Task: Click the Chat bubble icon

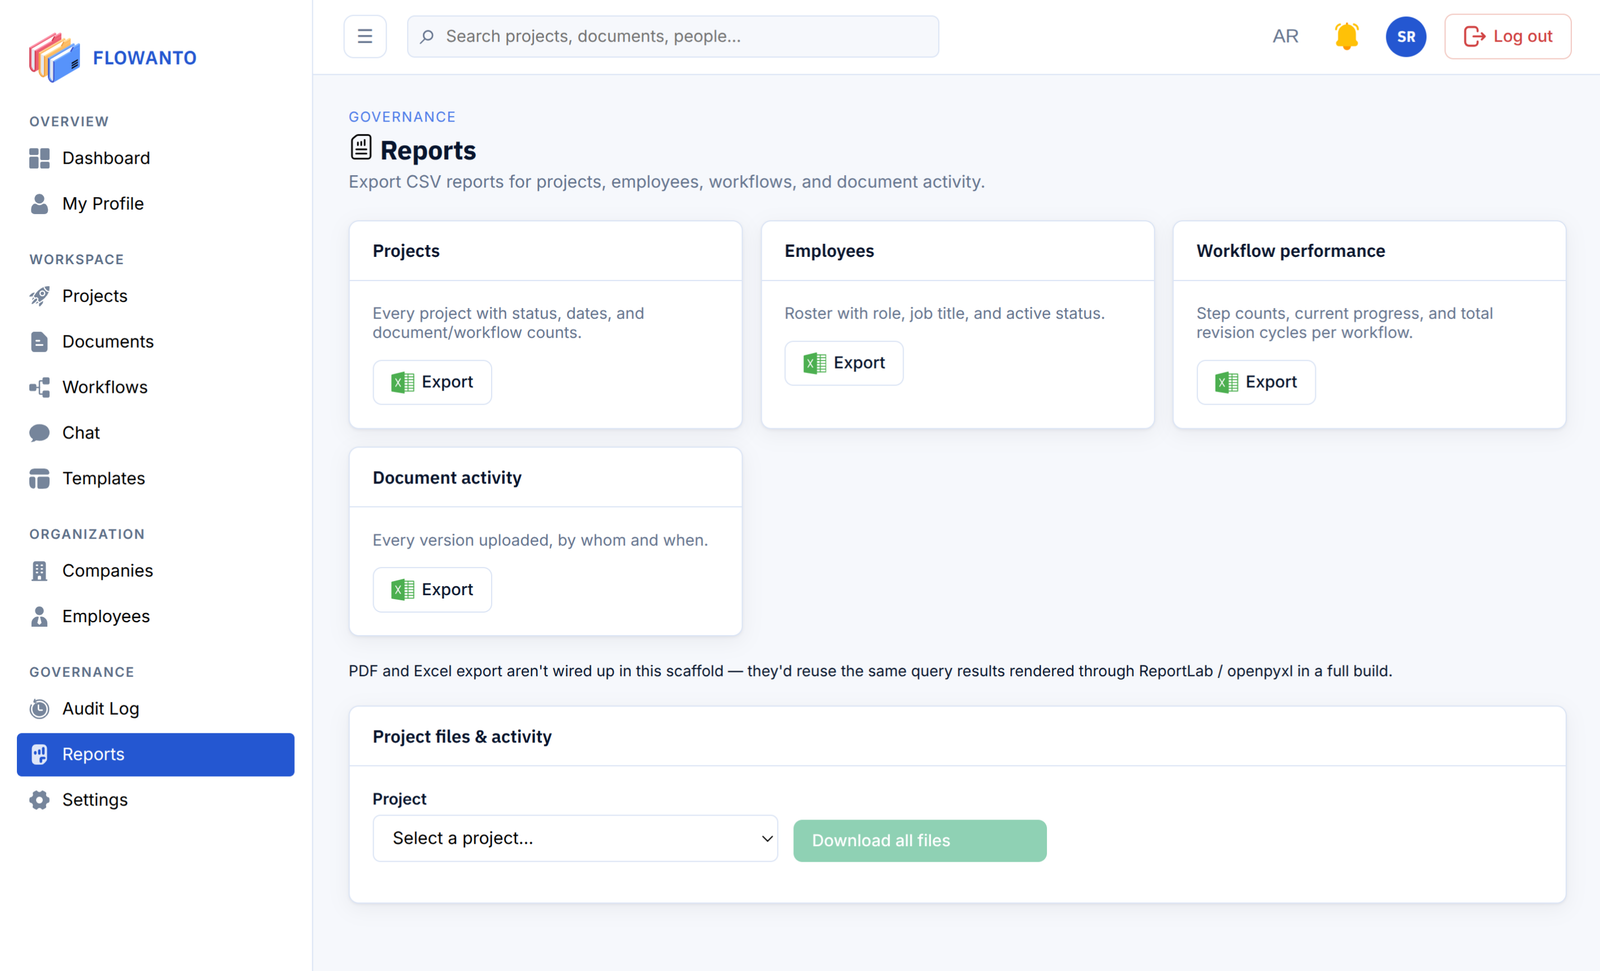Action: [39, 433]
